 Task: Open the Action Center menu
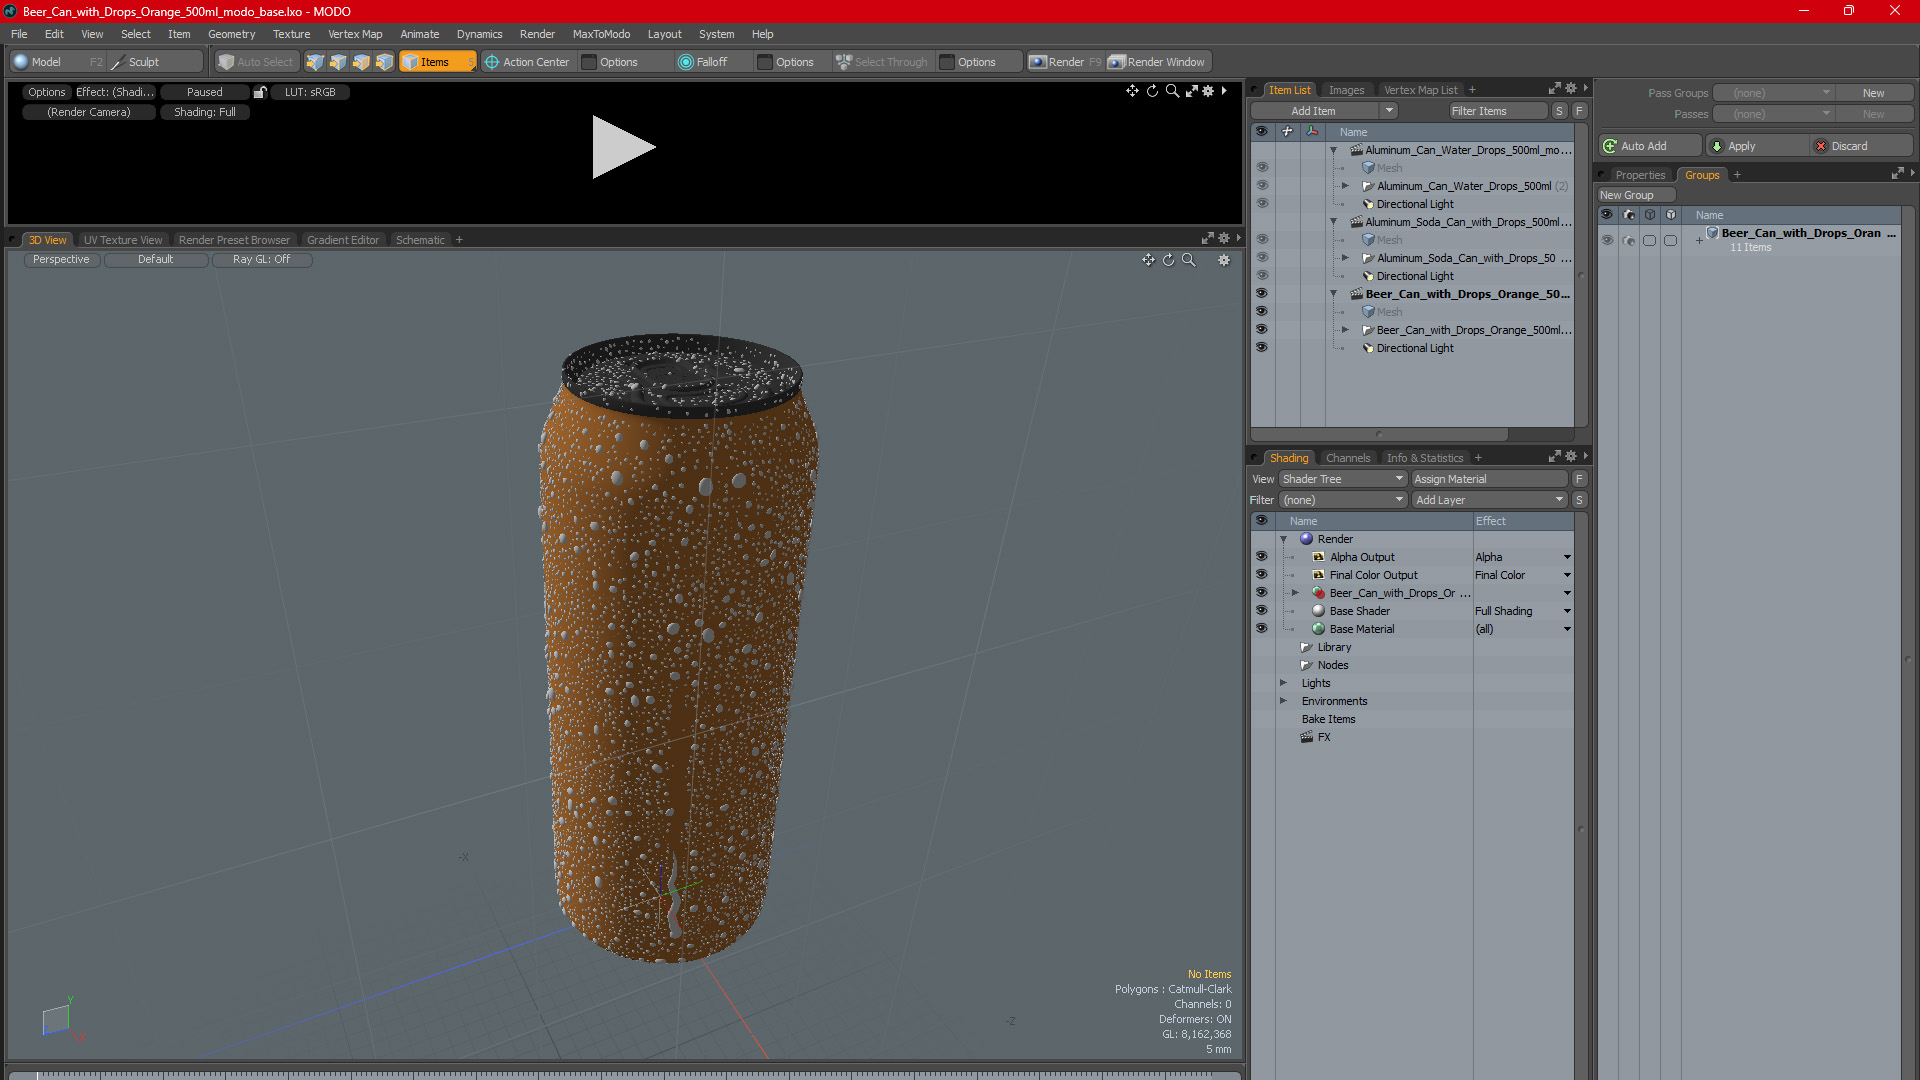click(x=527, y=62)
